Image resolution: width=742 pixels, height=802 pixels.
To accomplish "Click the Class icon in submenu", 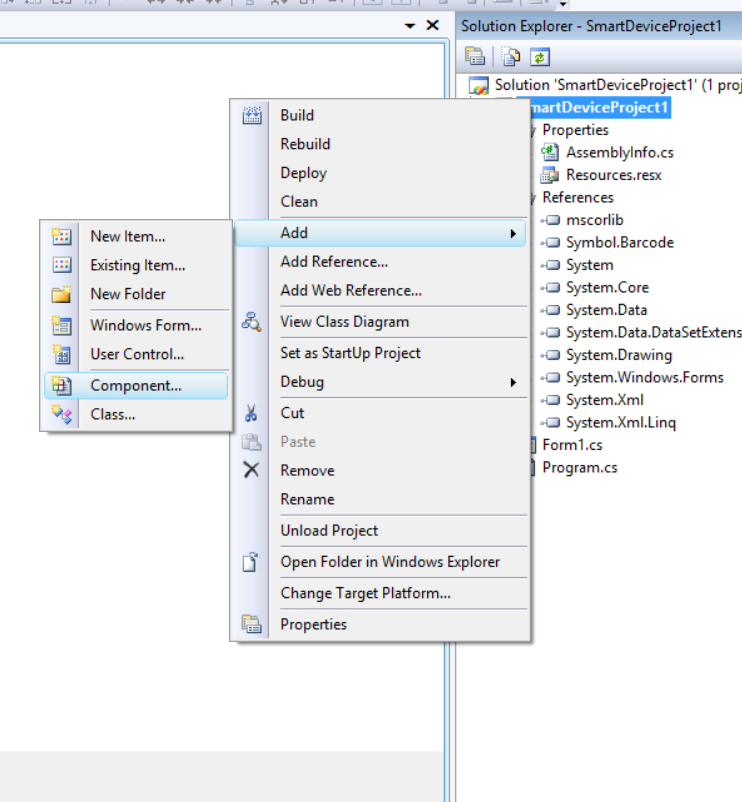I will tap(61, 414).
